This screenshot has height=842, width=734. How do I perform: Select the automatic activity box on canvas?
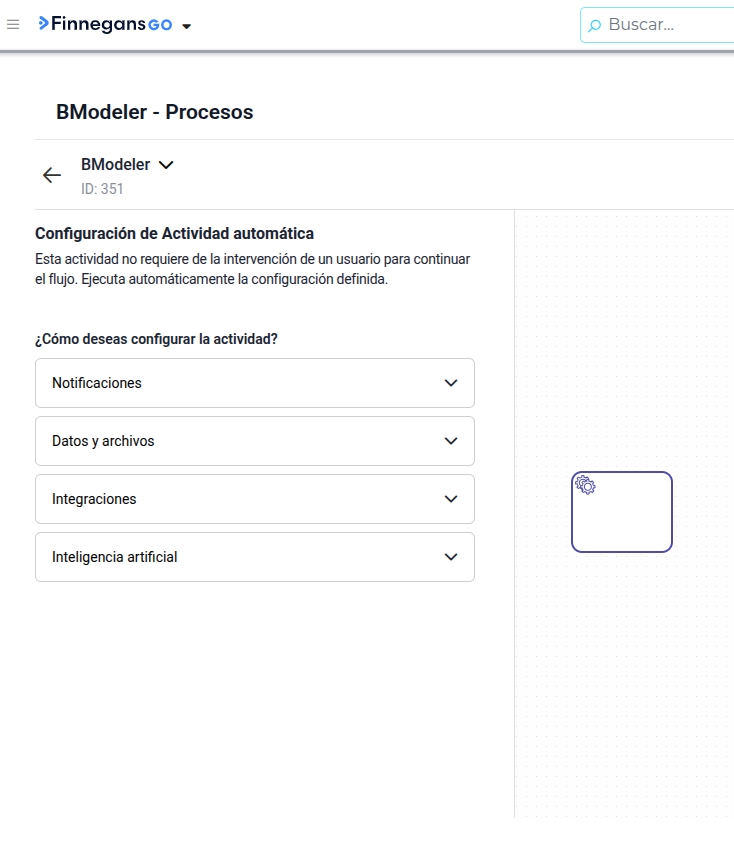coord(622,512)
